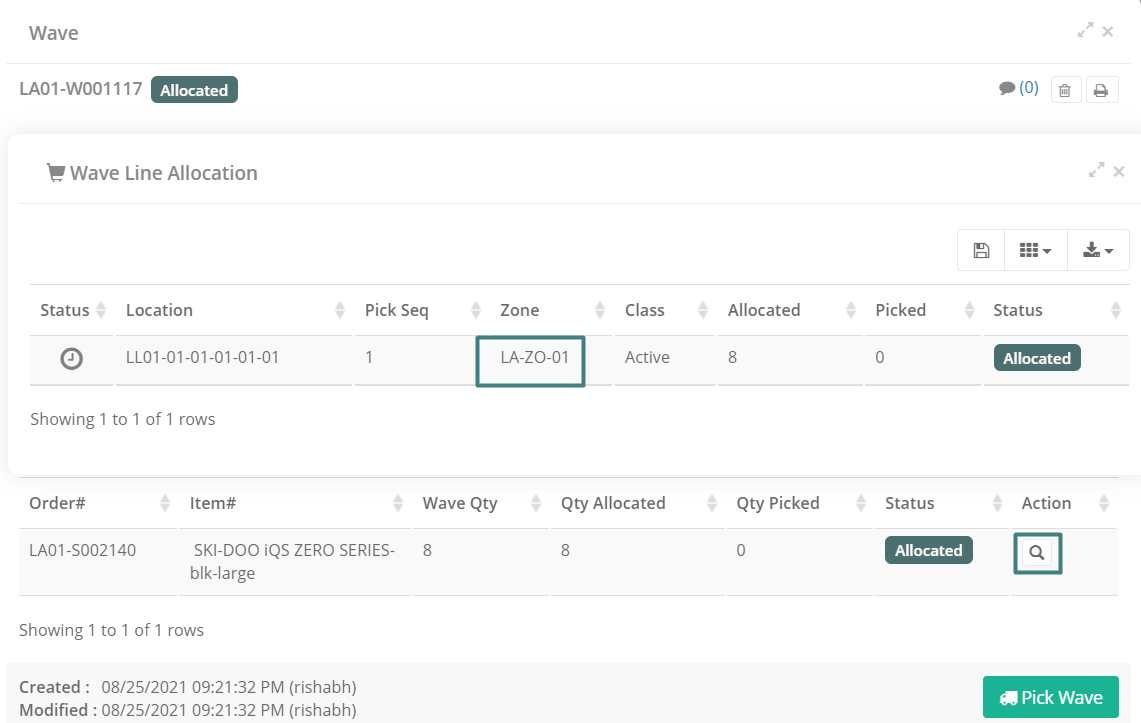1141x723 pixels.
Task: Close the Wave Line Allocation panel
Action: [1119, 172]
